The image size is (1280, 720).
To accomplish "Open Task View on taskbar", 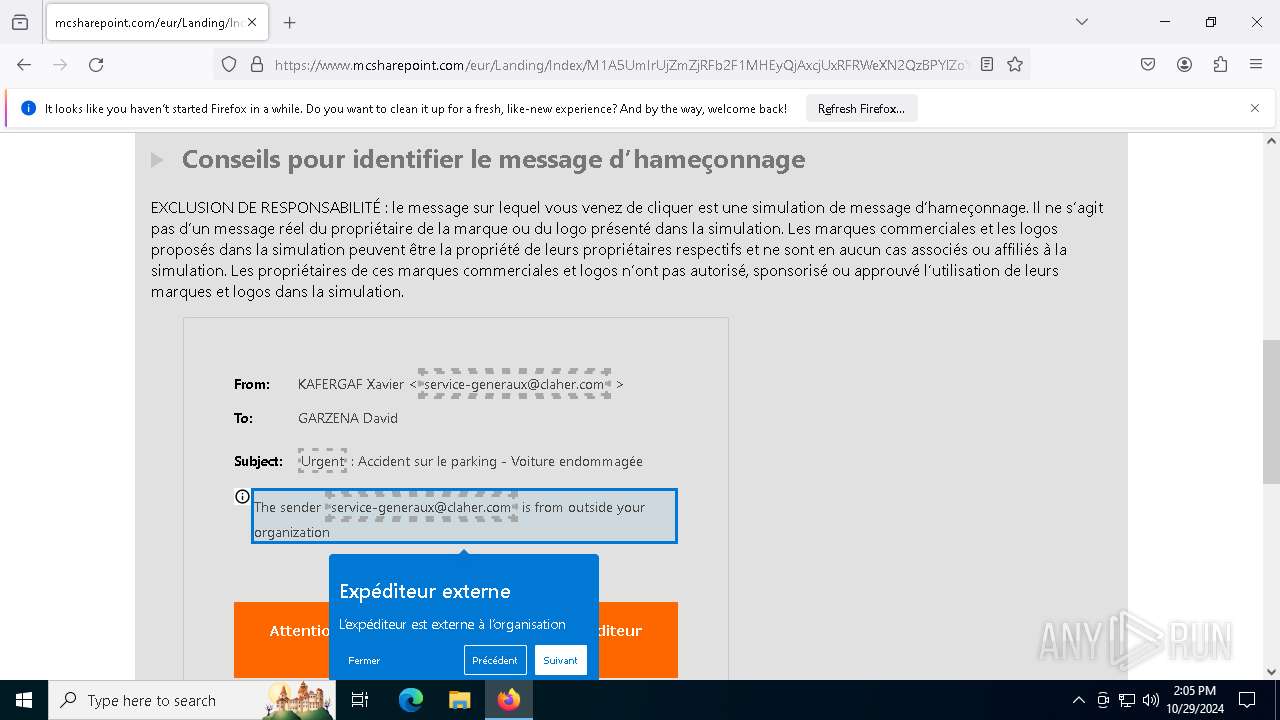I will tap(360, 700).
